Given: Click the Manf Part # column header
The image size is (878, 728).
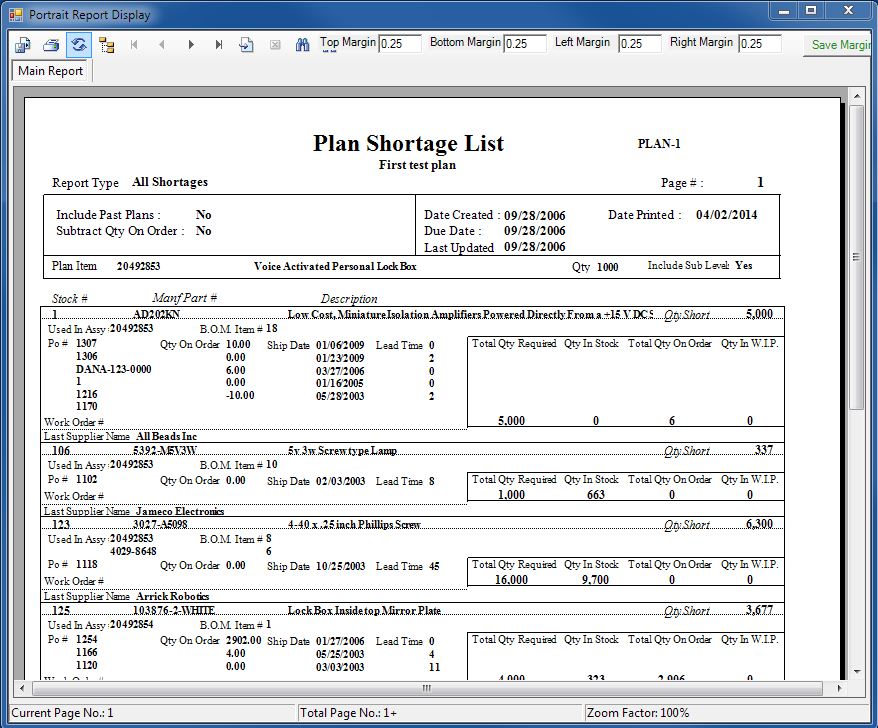Looking at the screenshot, I should point(184,298).
